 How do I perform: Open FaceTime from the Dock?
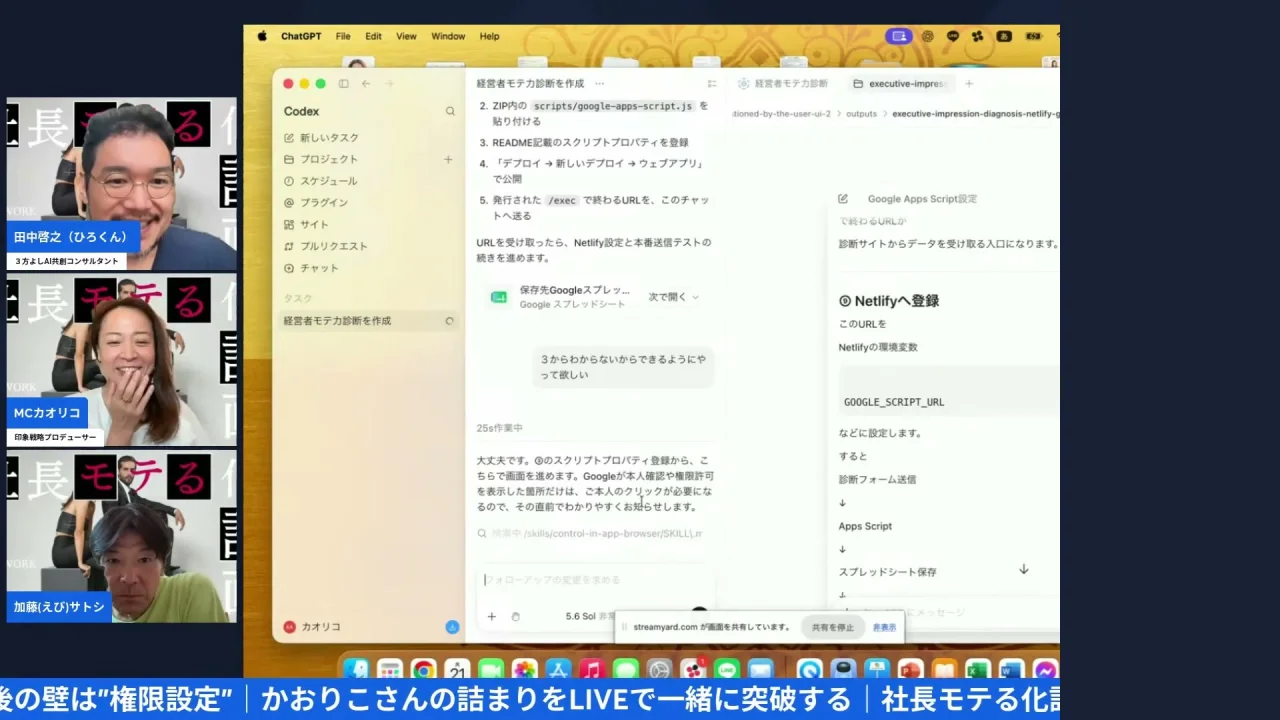click(491, 670)
